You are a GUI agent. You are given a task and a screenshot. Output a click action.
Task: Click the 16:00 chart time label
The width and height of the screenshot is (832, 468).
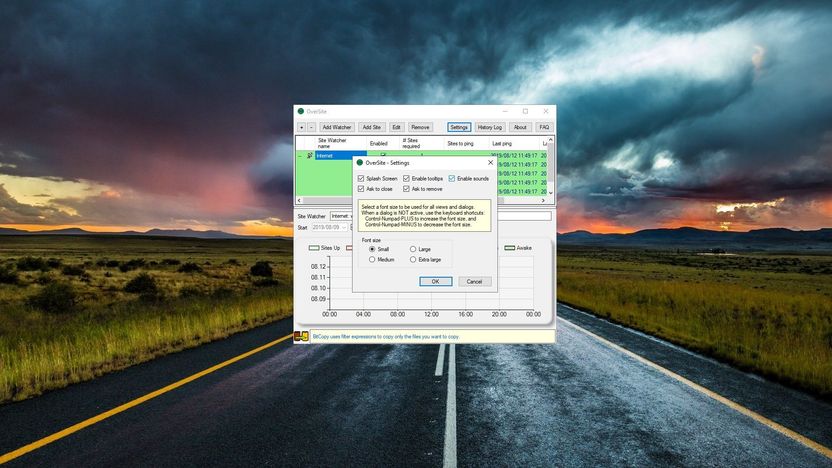pos(465,314)
